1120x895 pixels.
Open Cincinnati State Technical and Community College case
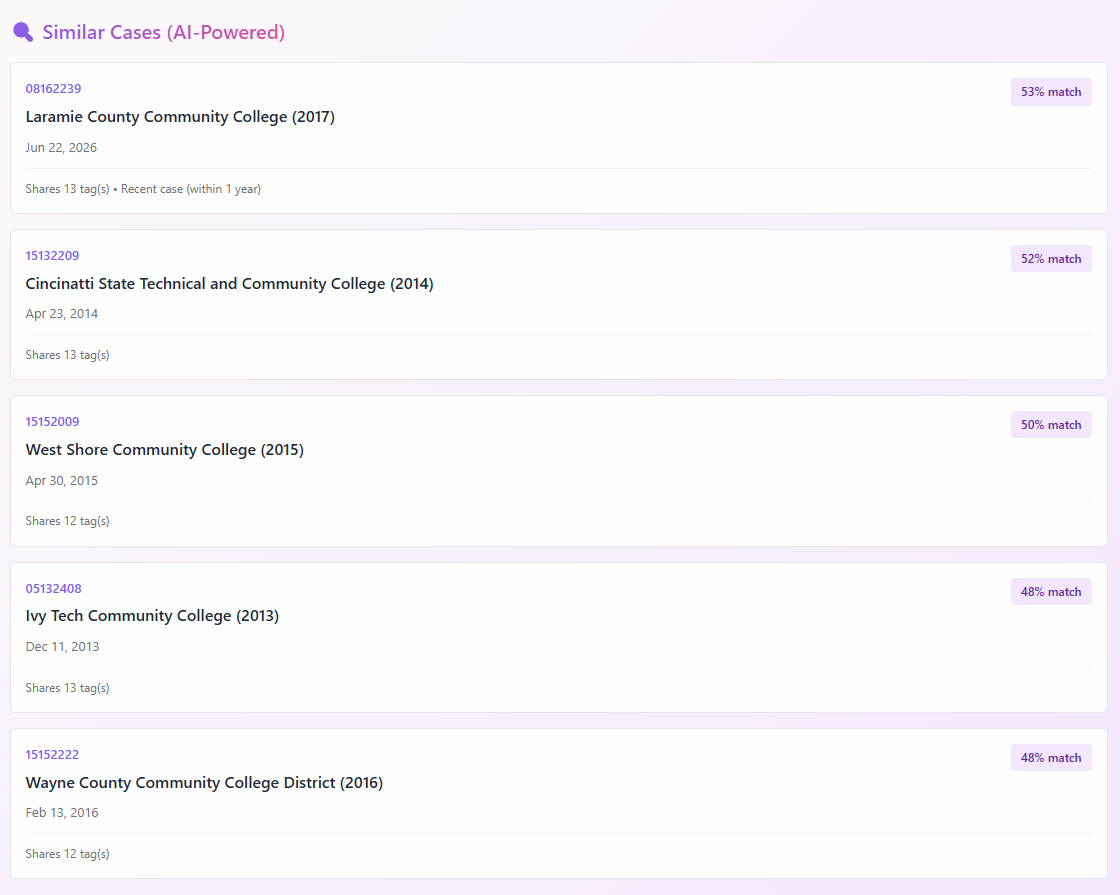(x=229, y=284)
